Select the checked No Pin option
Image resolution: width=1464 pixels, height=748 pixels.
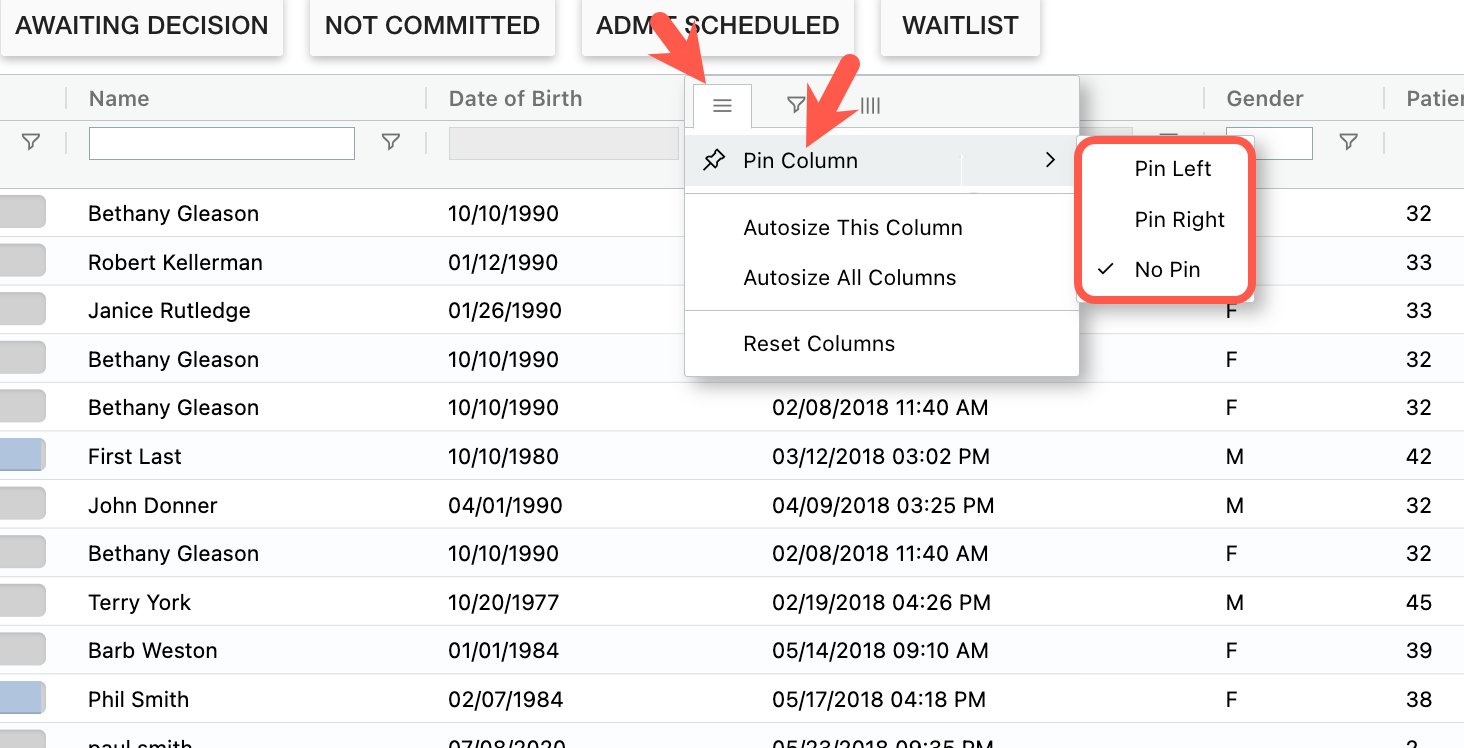(x=1166, y=270)
